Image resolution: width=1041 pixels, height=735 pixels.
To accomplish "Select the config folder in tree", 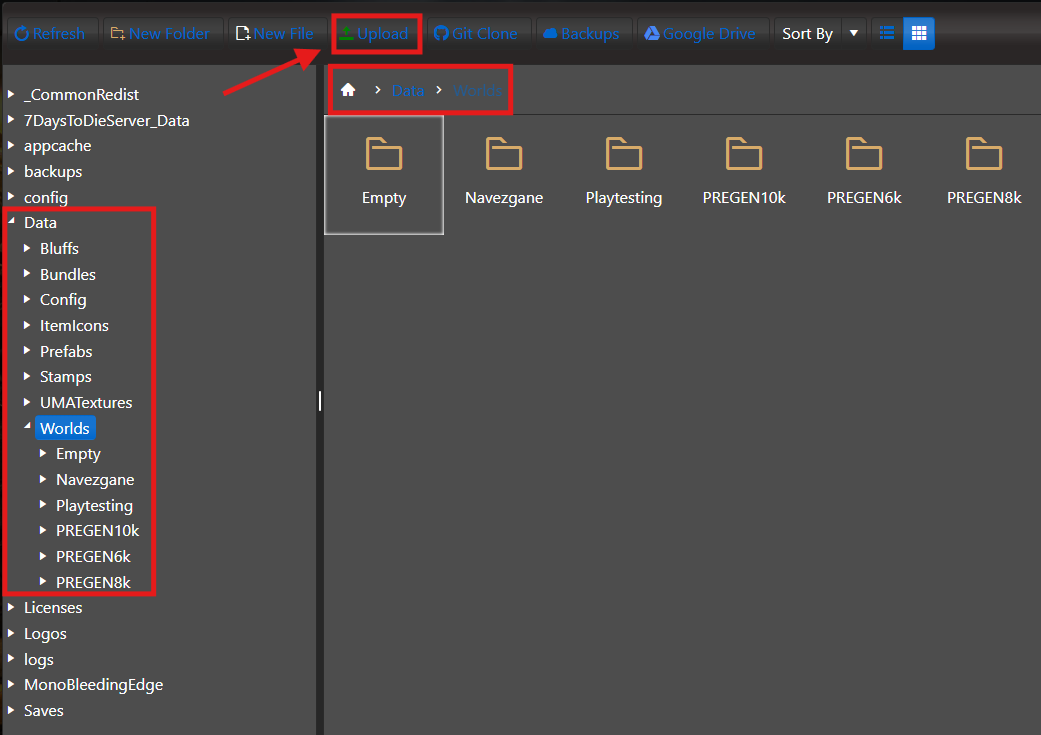I will pyautogui.click(x=46, y=197).
